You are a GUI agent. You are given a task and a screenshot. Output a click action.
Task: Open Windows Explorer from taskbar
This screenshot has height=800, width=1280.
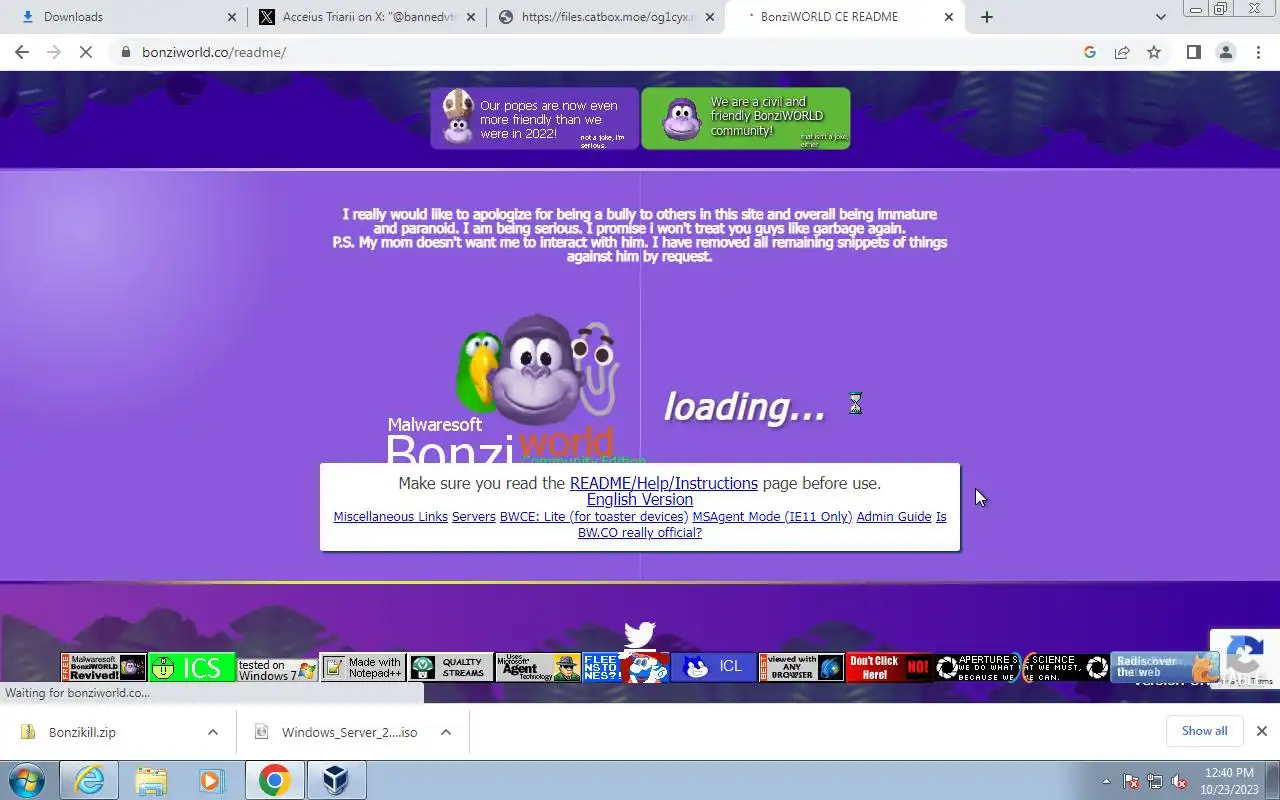(151, 780)
